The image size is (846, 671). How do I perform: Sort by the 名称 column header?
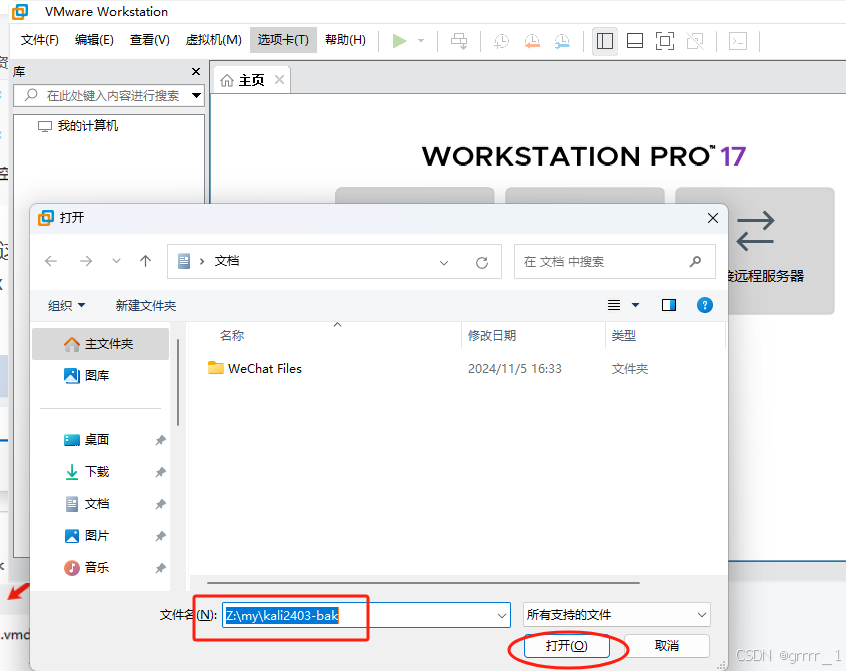pos(232,336)
